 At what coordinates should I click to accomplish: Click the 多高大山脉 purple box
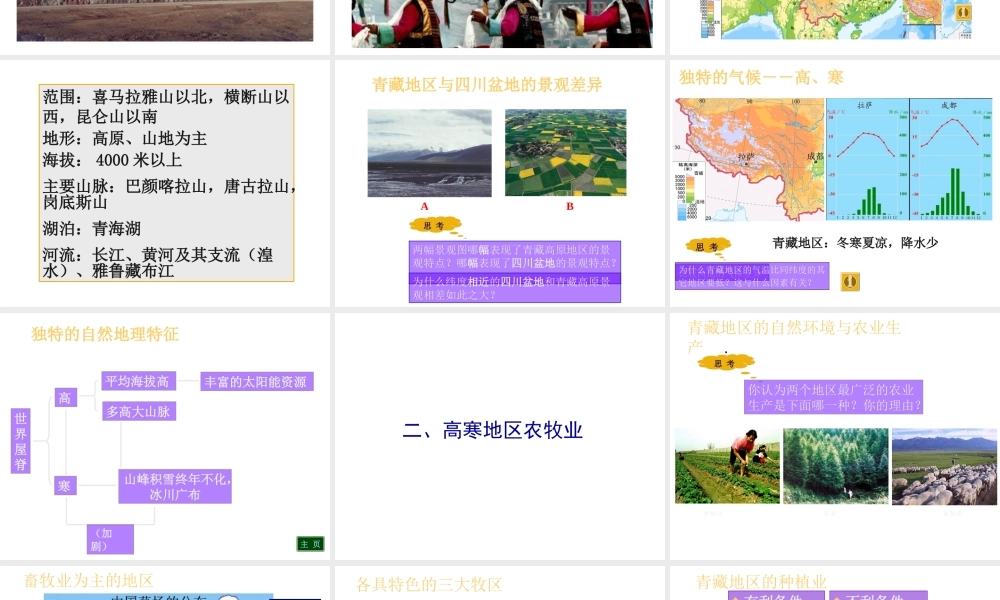(x=139, y=411)
